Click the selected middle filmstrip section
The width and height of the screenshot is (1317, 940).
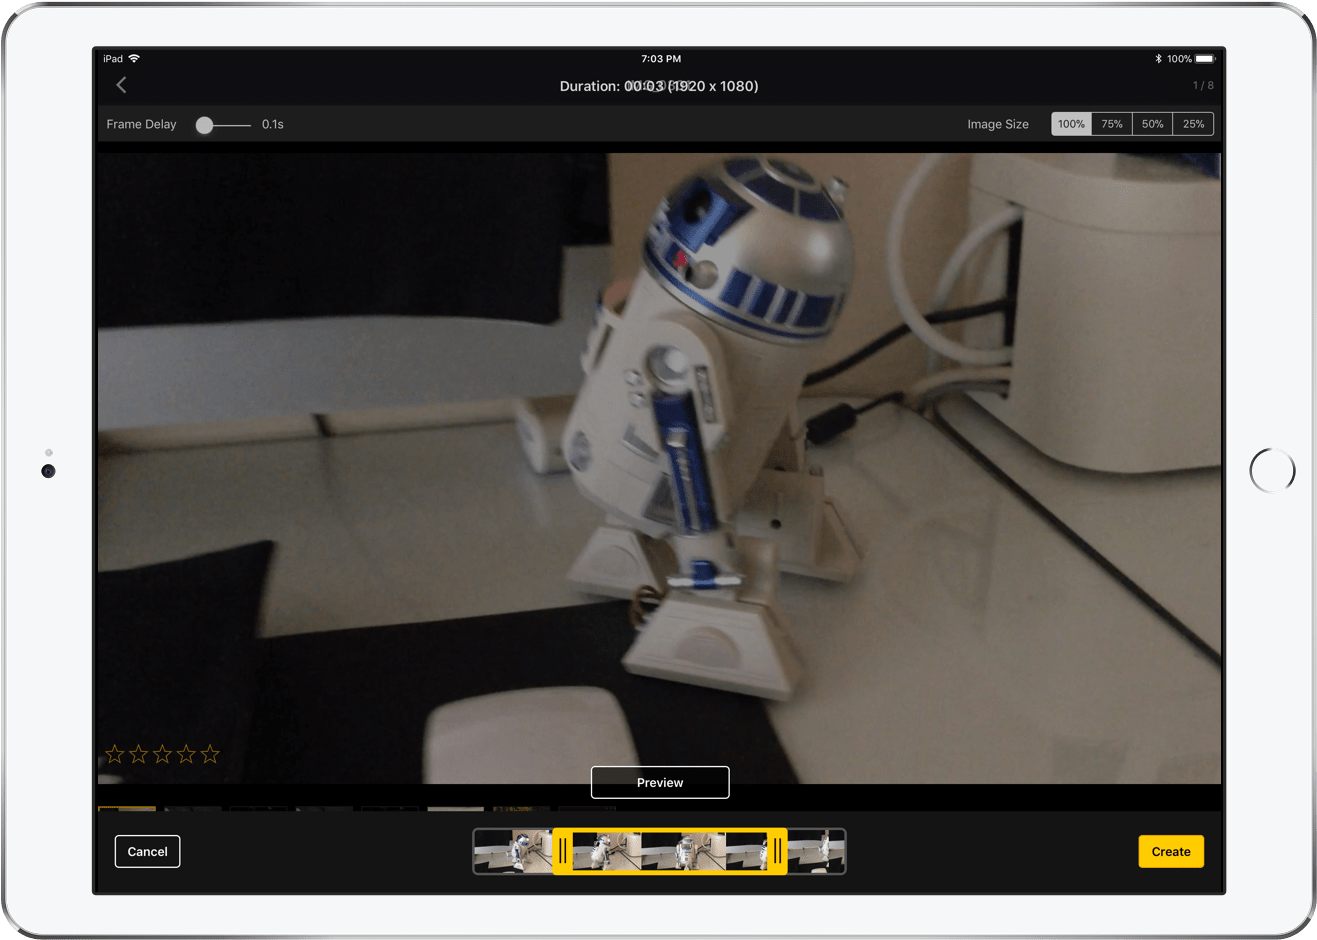pyautogui.click(x=670, y=851)
